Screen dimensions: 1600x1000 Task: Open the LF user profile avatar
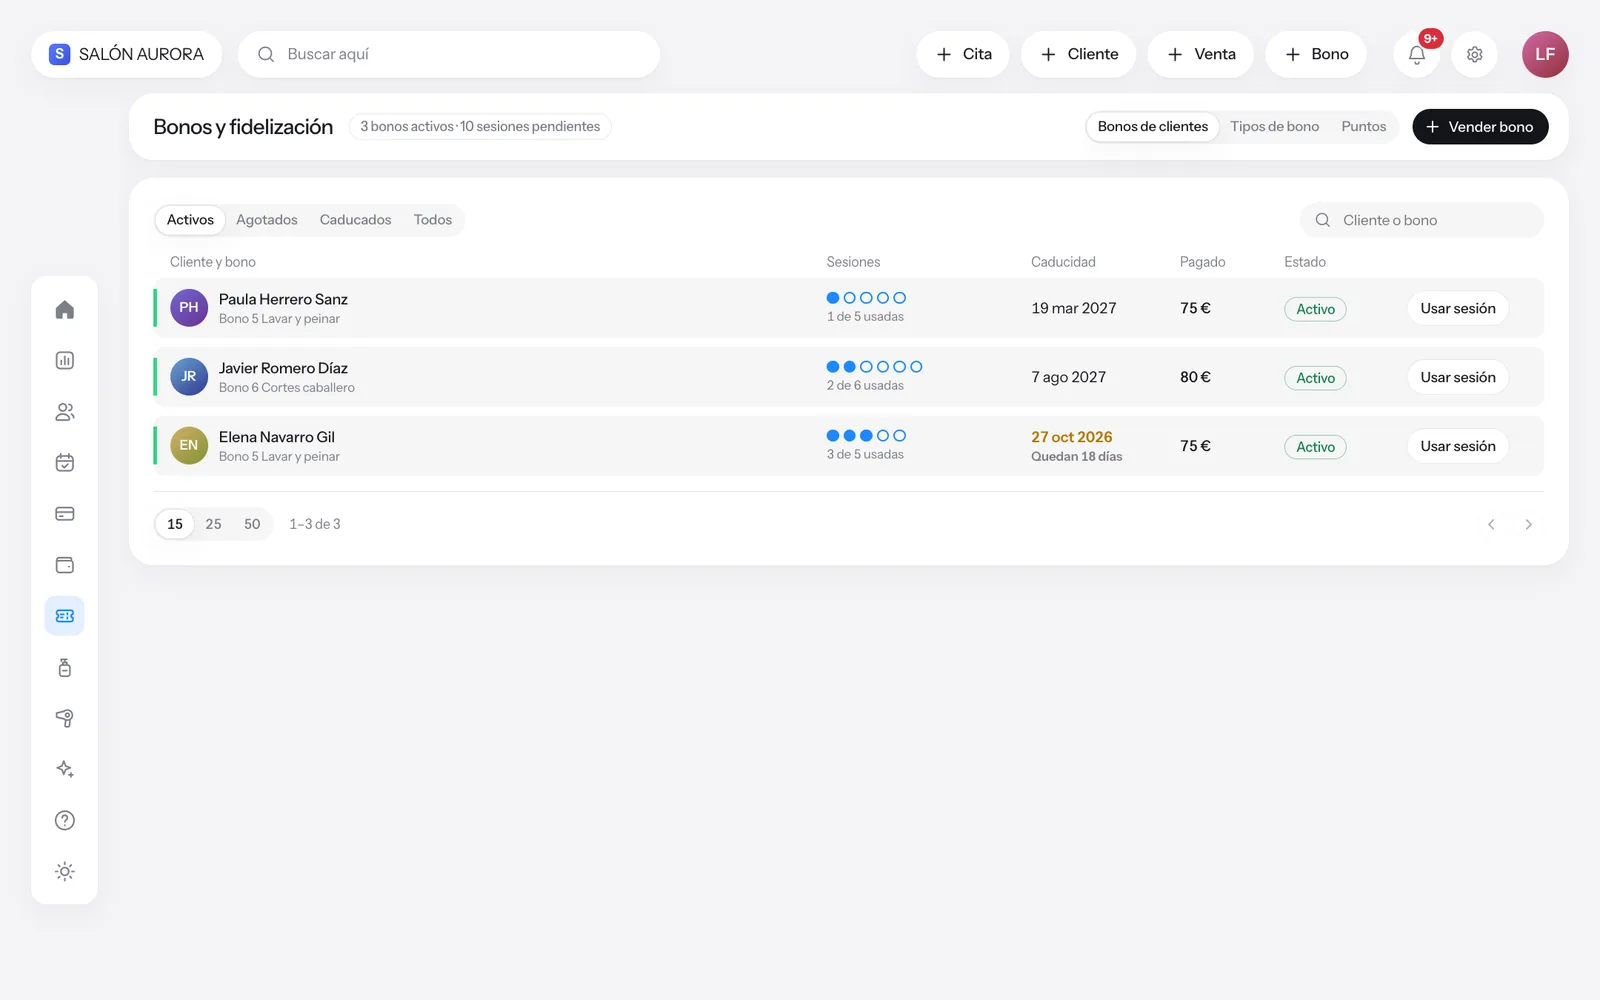1545,54
